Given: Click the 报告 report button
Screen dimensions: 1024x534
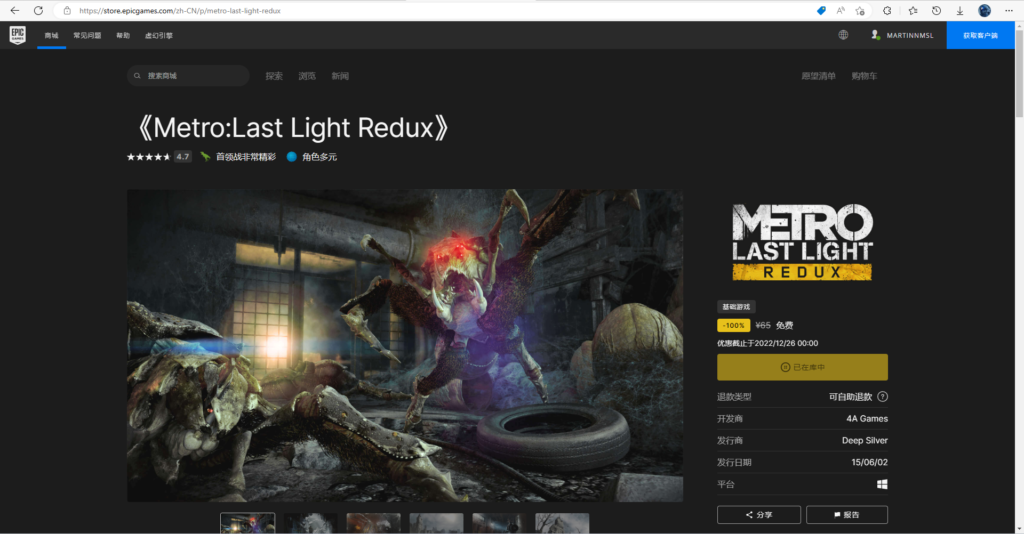Looking at the screenshot, I should 846,514.
